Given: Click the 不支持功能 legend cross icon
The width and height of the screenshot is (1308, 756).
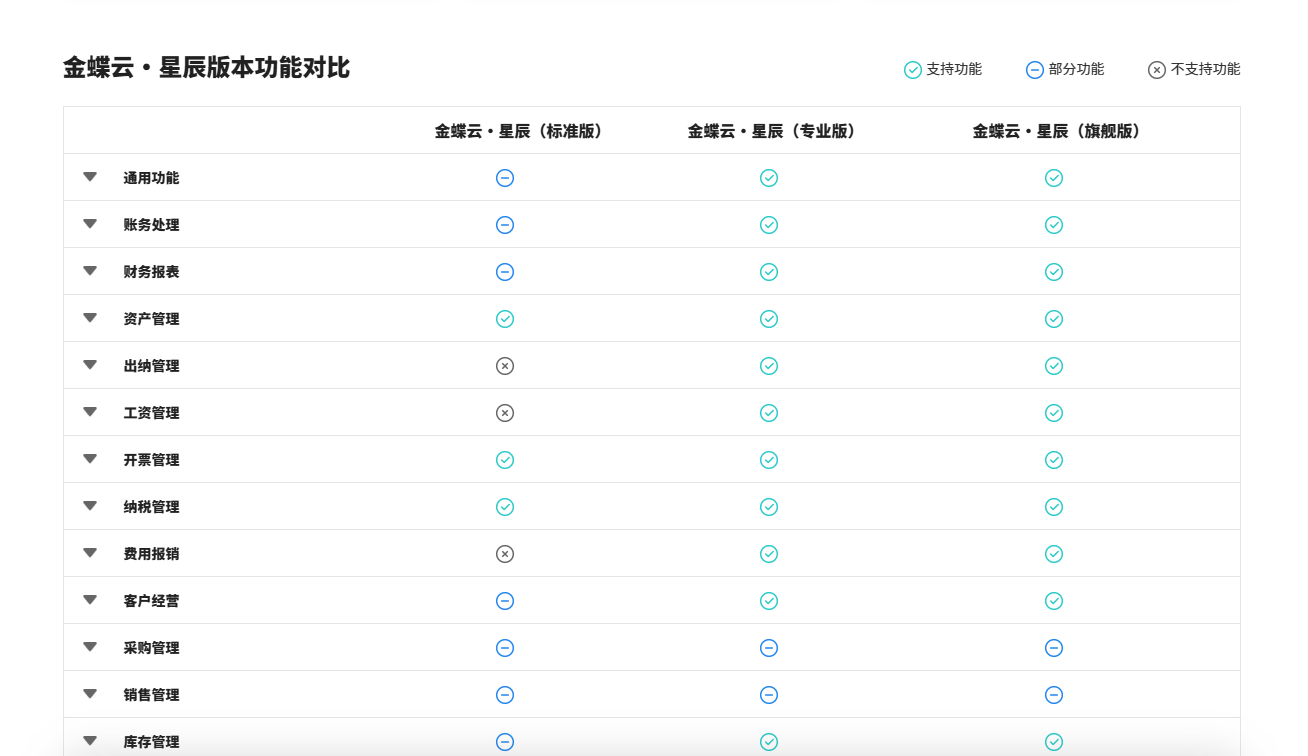Looking at the screenshot, I should [1156, 69].
